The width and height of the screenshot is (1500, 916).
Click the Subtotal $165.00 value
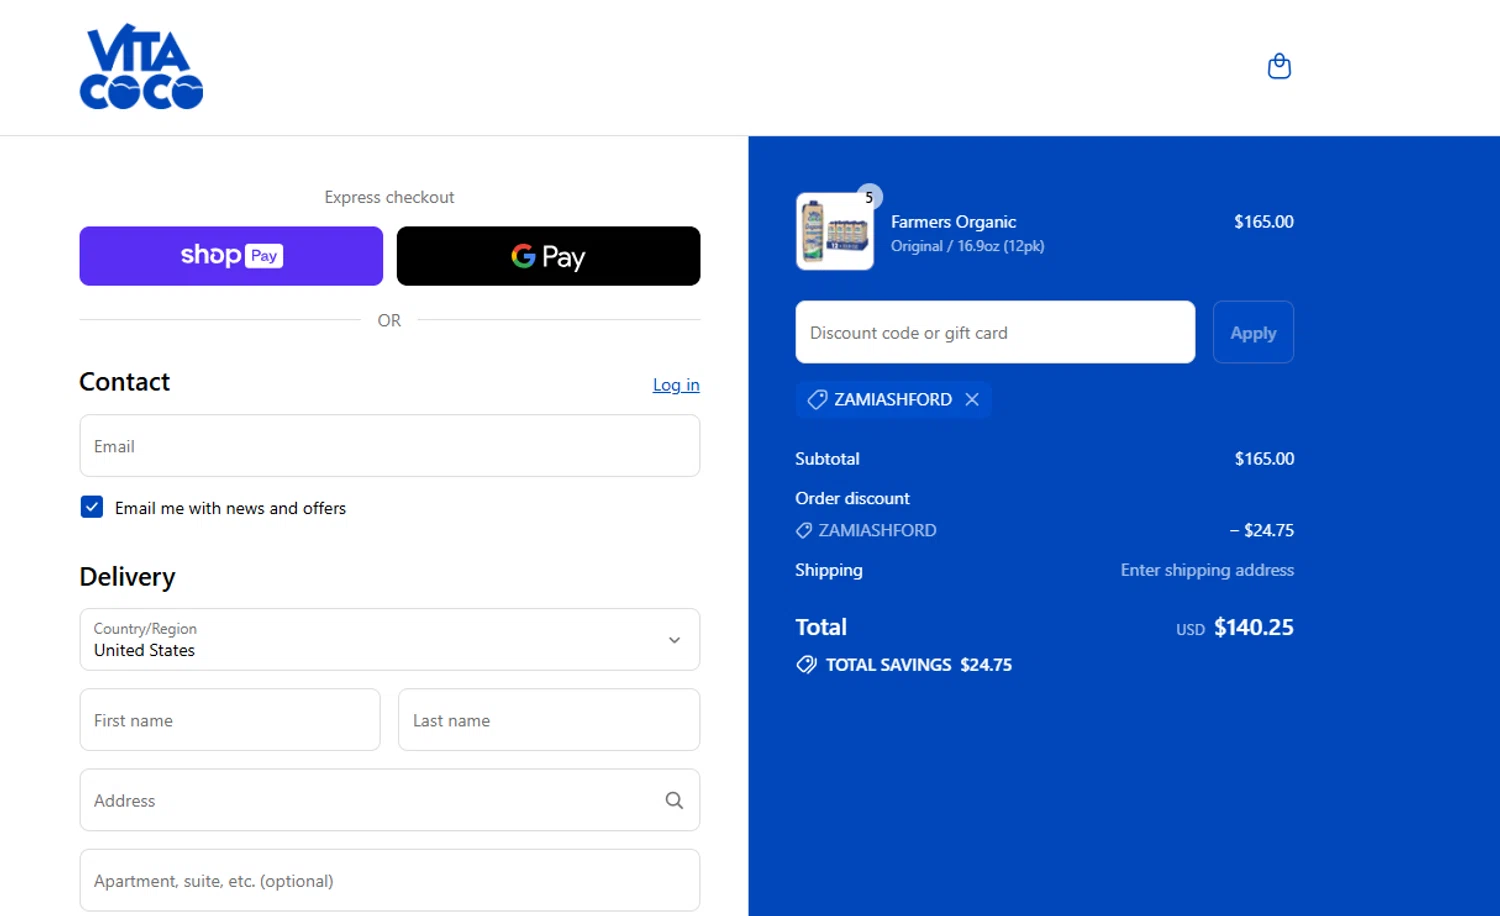pyautogui.click(x=1264, y=459)
